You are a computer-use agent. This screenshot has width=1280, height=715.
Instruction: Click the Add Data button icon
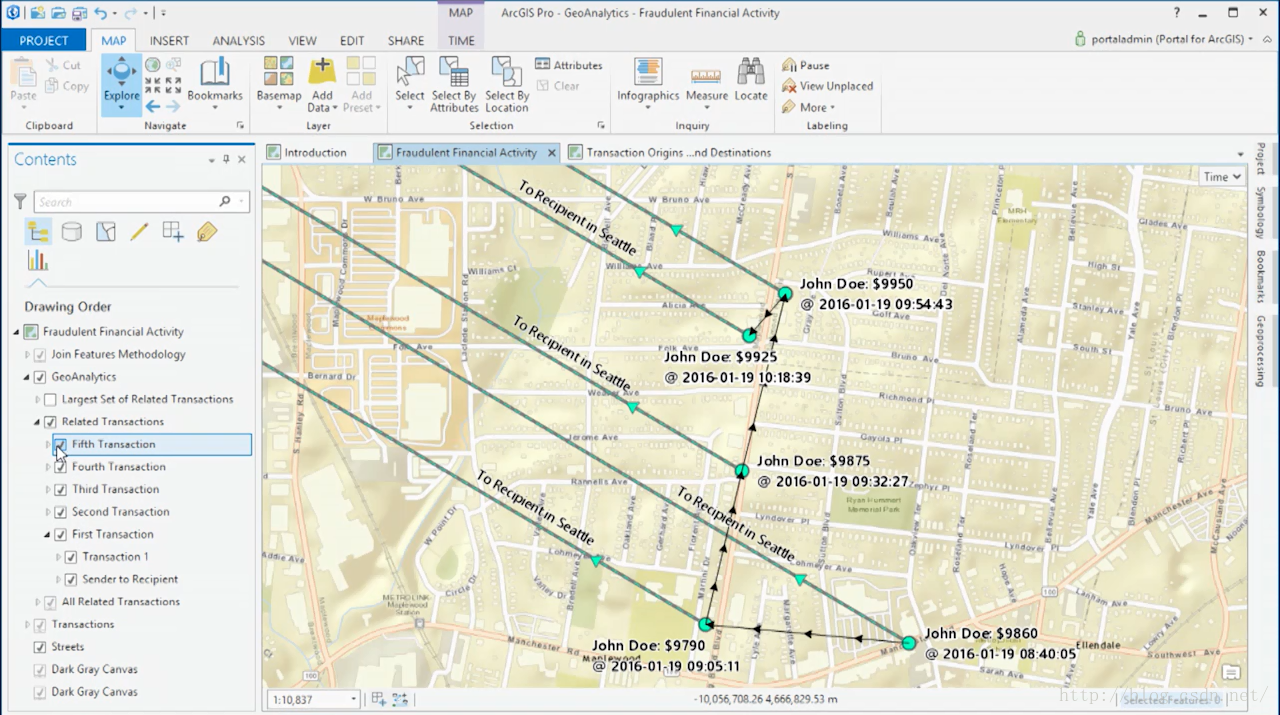(322, 71)
